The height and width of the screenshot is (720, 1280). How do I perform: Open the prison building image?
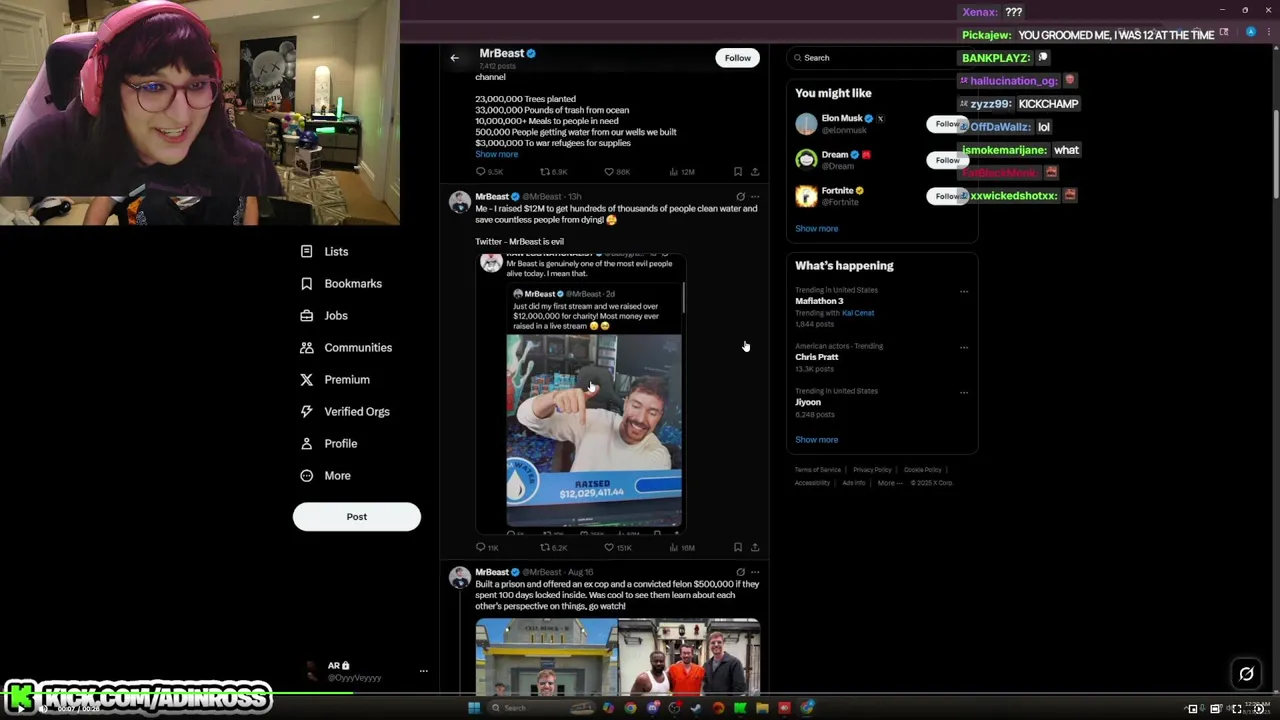tap(546, 656)
